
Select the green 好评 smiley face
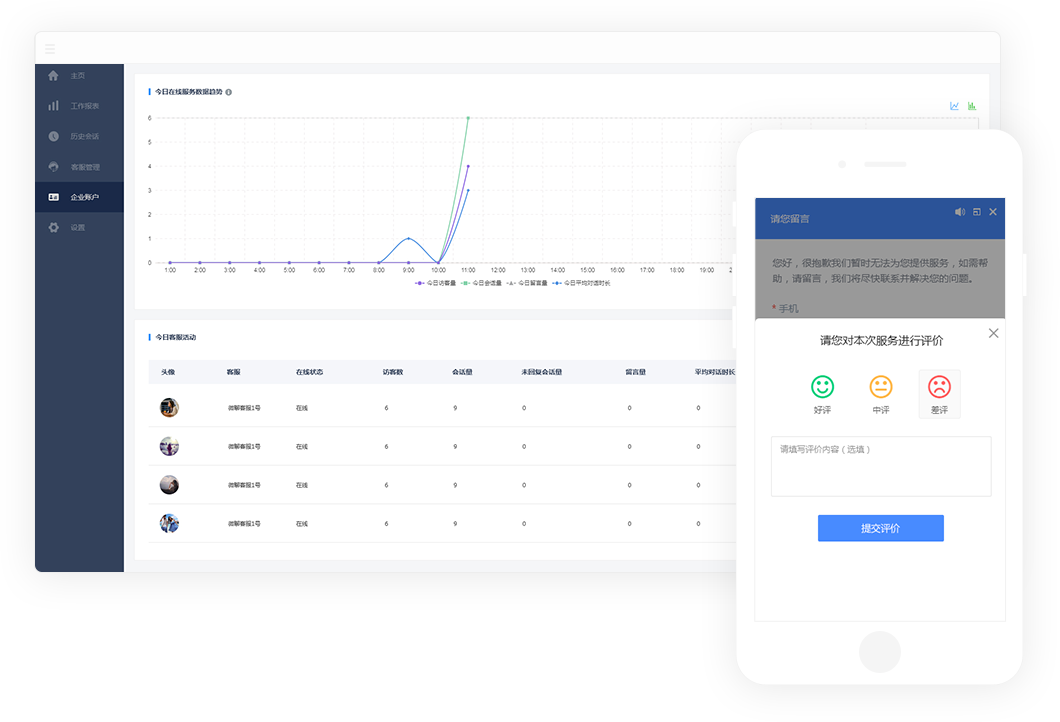(x=822, y=387)
